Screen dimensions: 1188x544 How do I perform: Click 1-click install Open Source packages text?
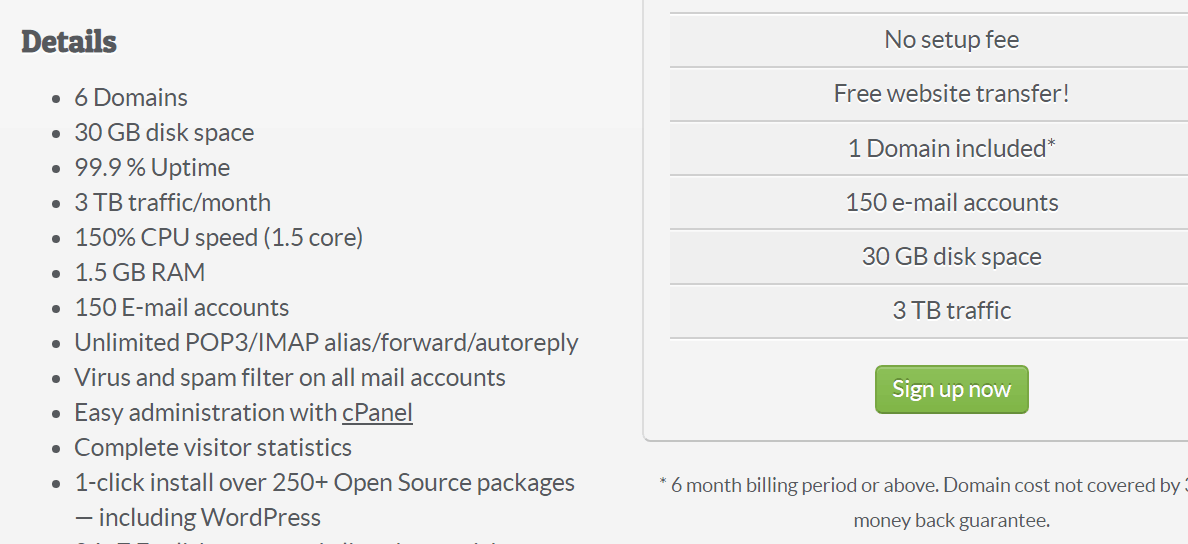tap(324, 499)
